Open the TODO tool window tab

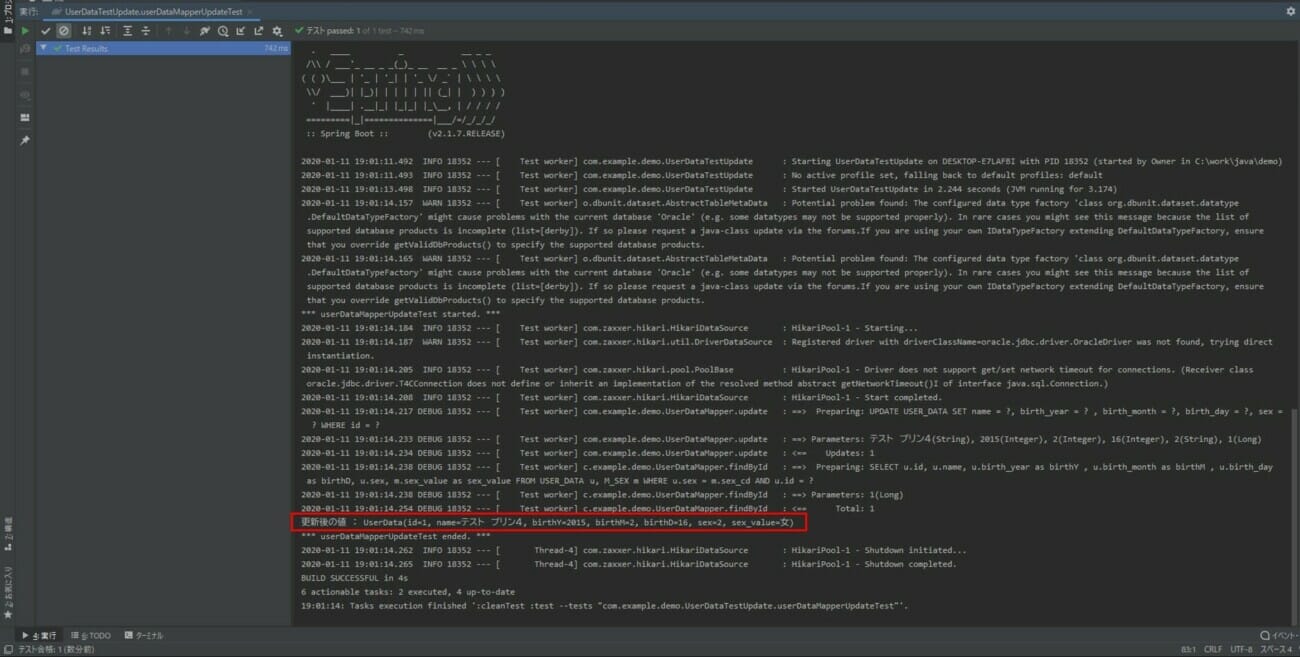(x=91, y=635)
